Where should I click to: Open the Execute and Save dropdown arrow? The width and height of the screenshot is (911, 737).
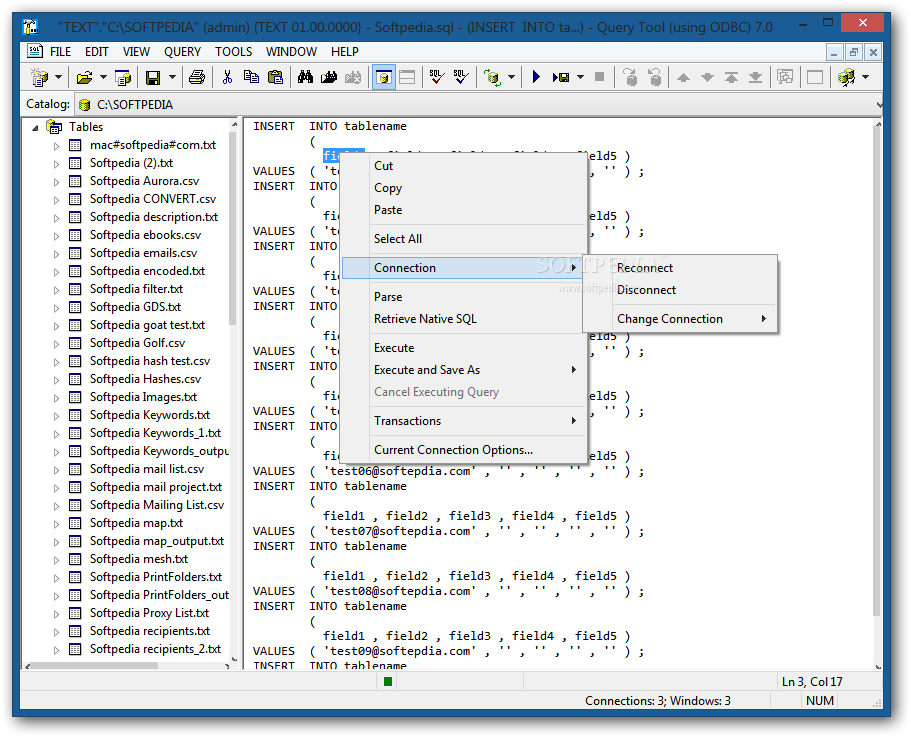tap(580, 77)
